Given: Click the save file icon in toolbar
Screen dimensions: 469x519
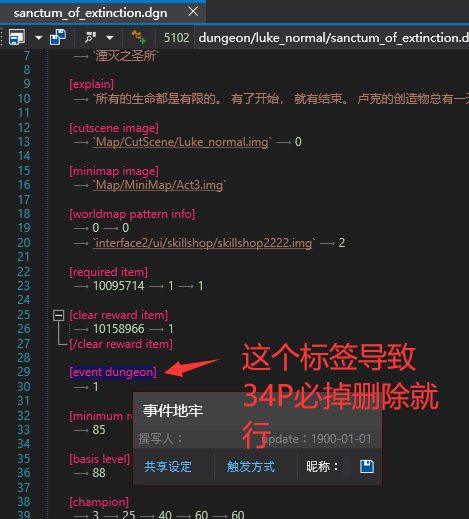Looking at the screenshot, I should pyautogui.click(x=17, y=37).
